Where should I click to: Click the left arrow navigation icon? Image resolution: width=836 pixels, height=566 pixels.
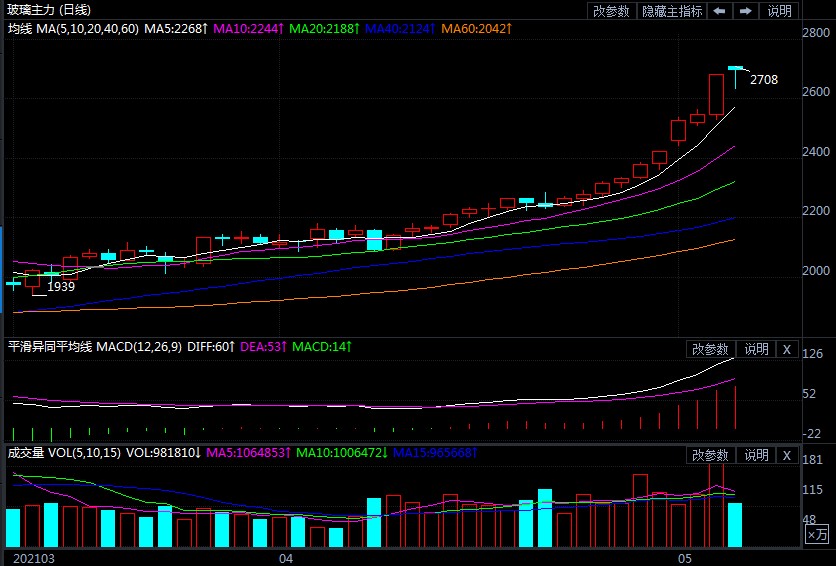tap(719, 11)
